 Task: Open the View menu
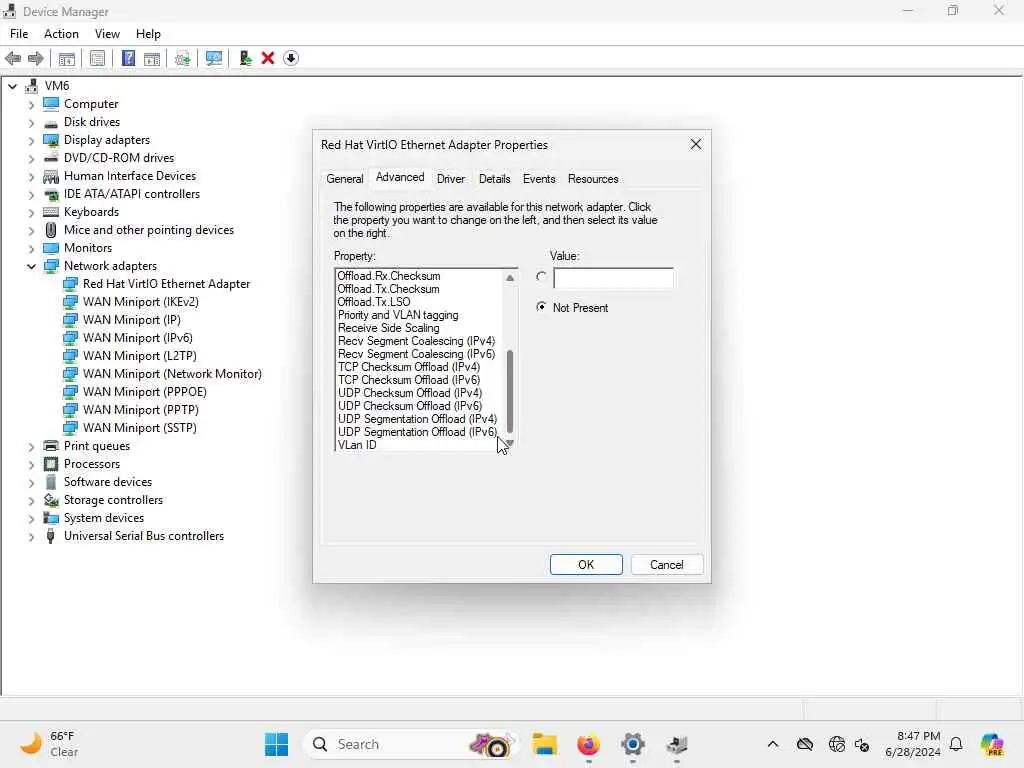click(x=107, y=34)
